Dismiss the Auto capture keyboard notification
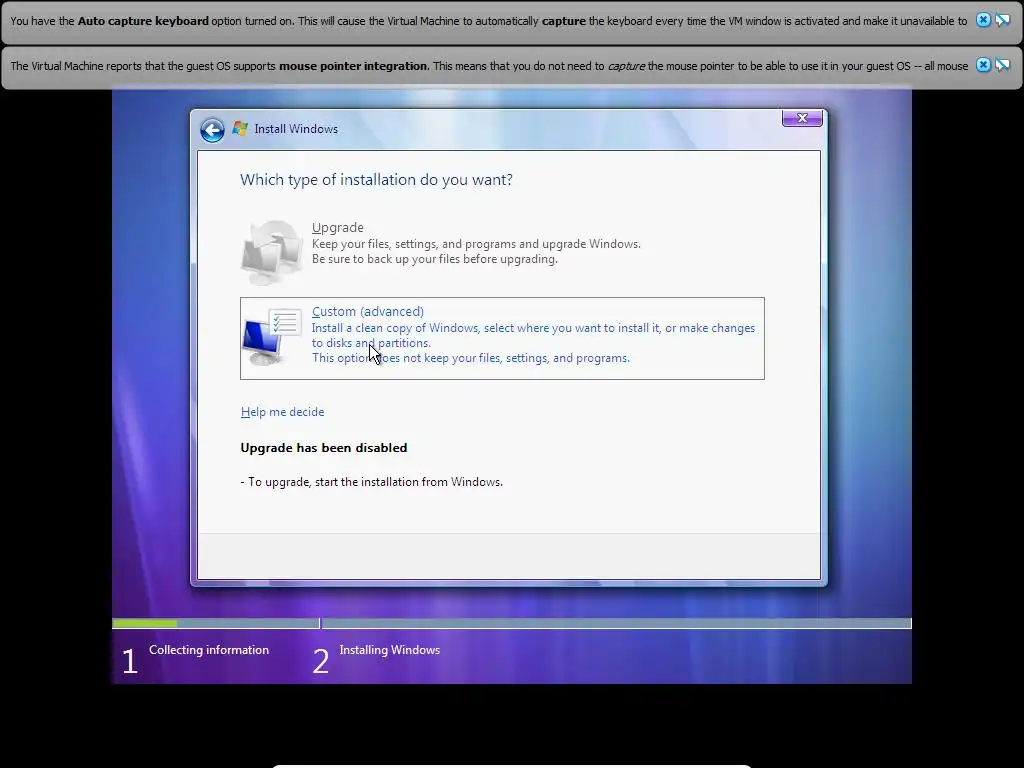 tap(983, 20)
